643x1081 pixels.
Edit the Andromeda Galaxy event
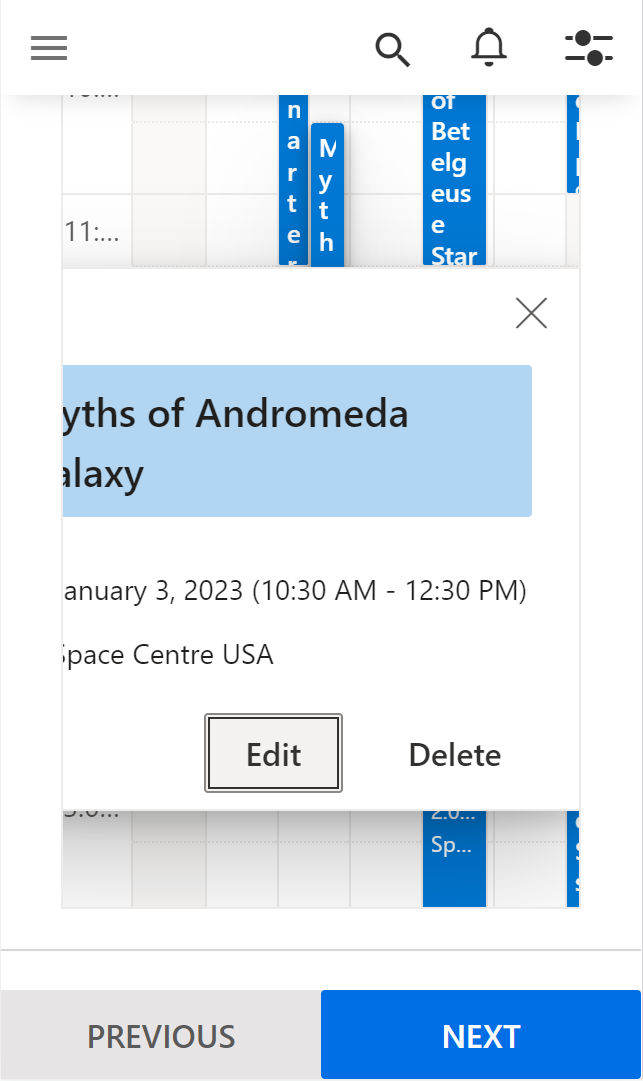273,754
